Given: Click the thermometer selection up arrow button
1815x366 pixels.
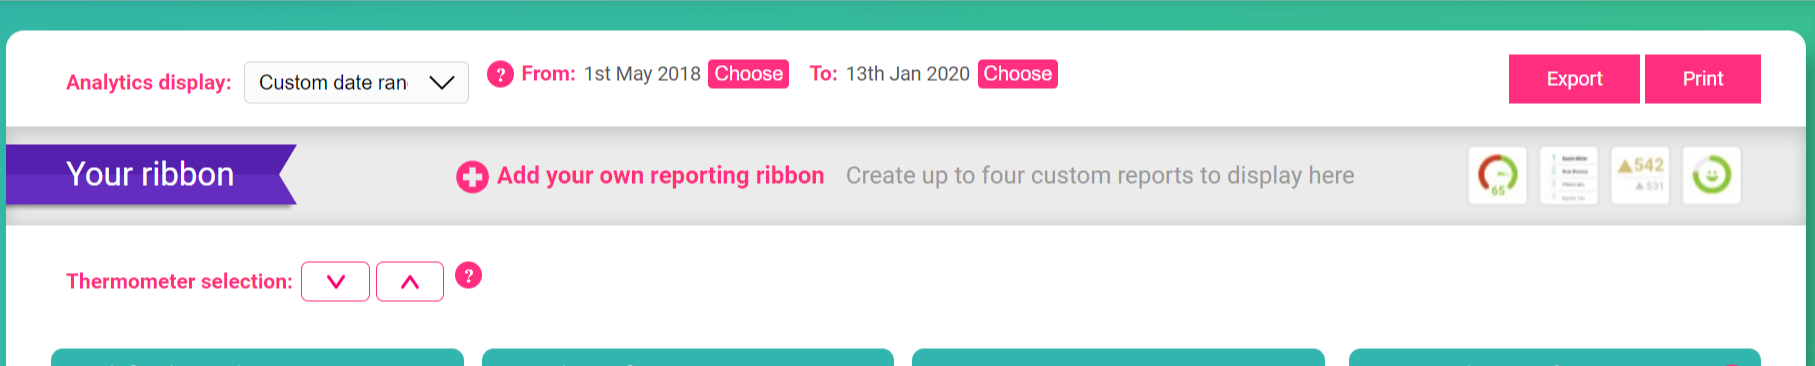Looking at the screenshot, I should click(x=410, y=281).
